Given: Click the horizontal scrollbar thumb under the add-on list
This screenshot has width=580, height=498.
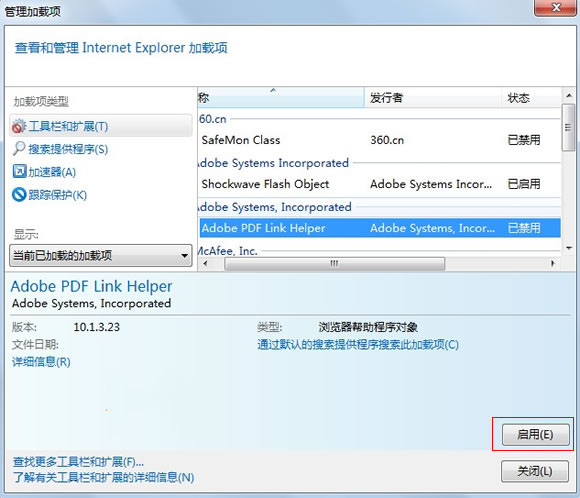Looking at the screenshot, I should (334, 264).
